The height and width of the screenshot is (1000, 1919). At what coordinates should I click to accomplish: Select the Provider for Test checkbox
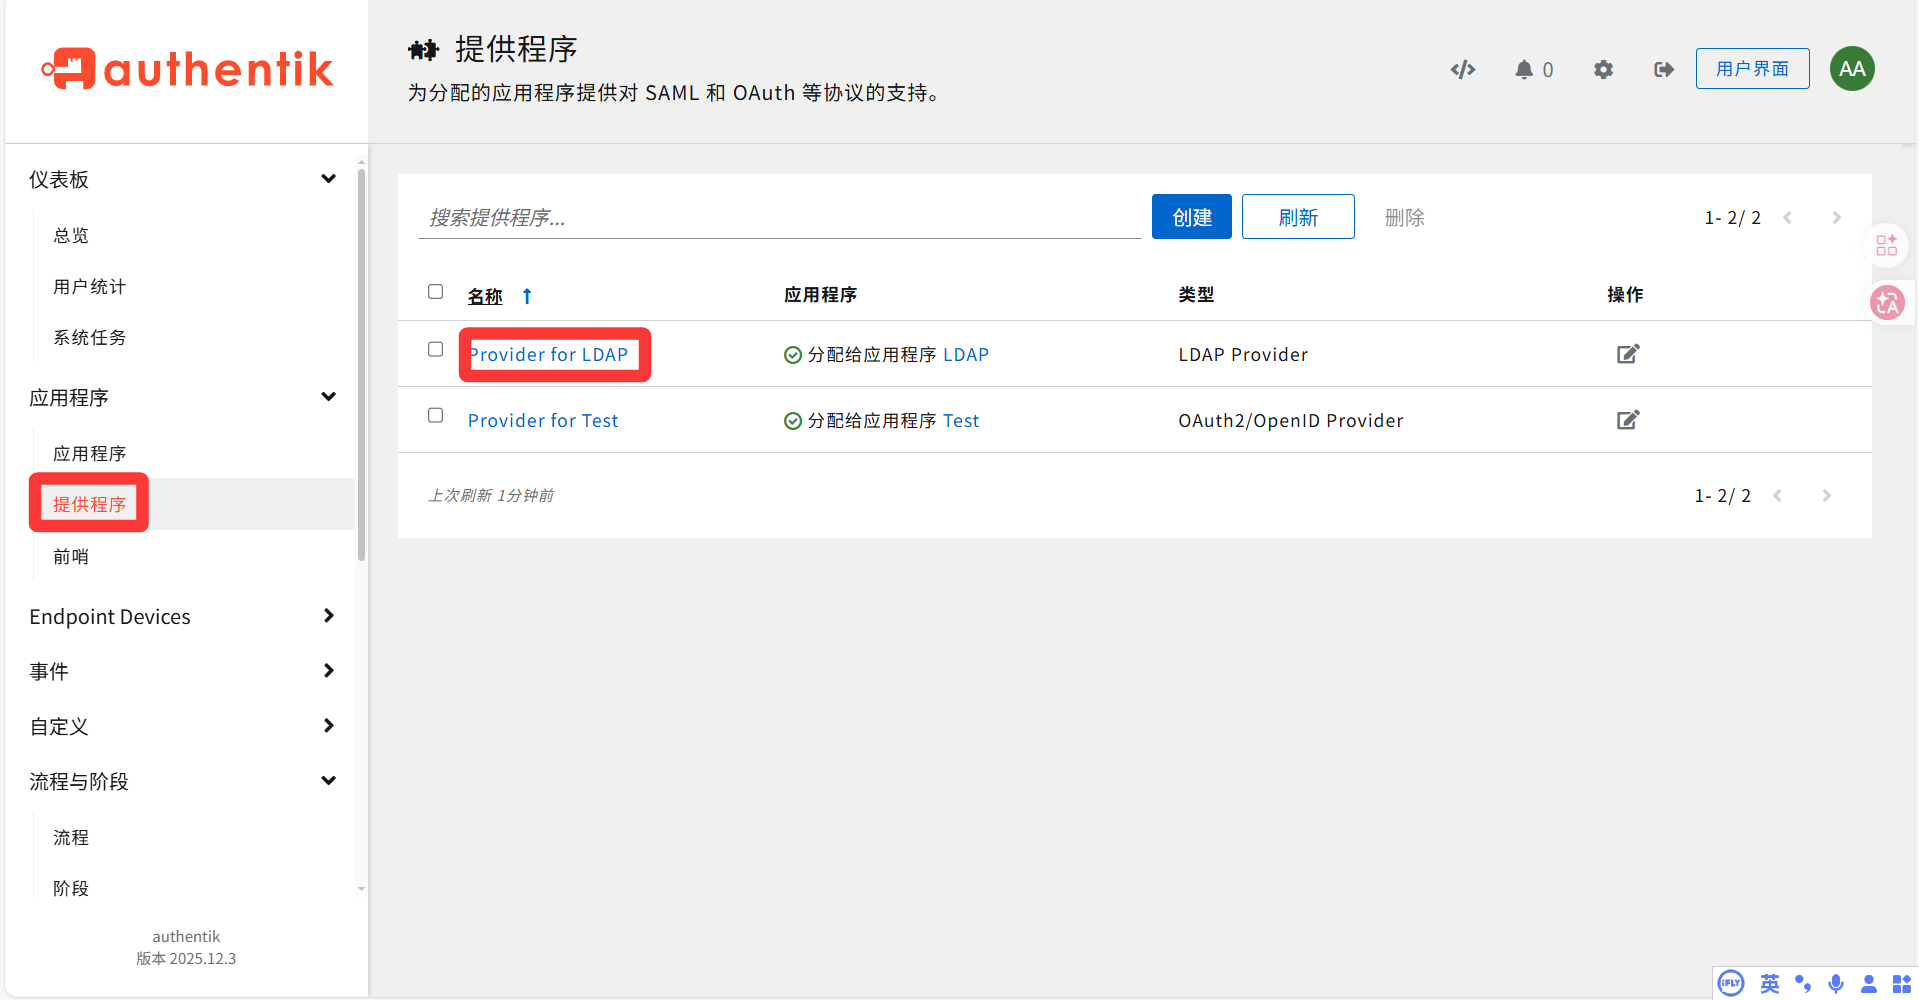coord(435,415)
